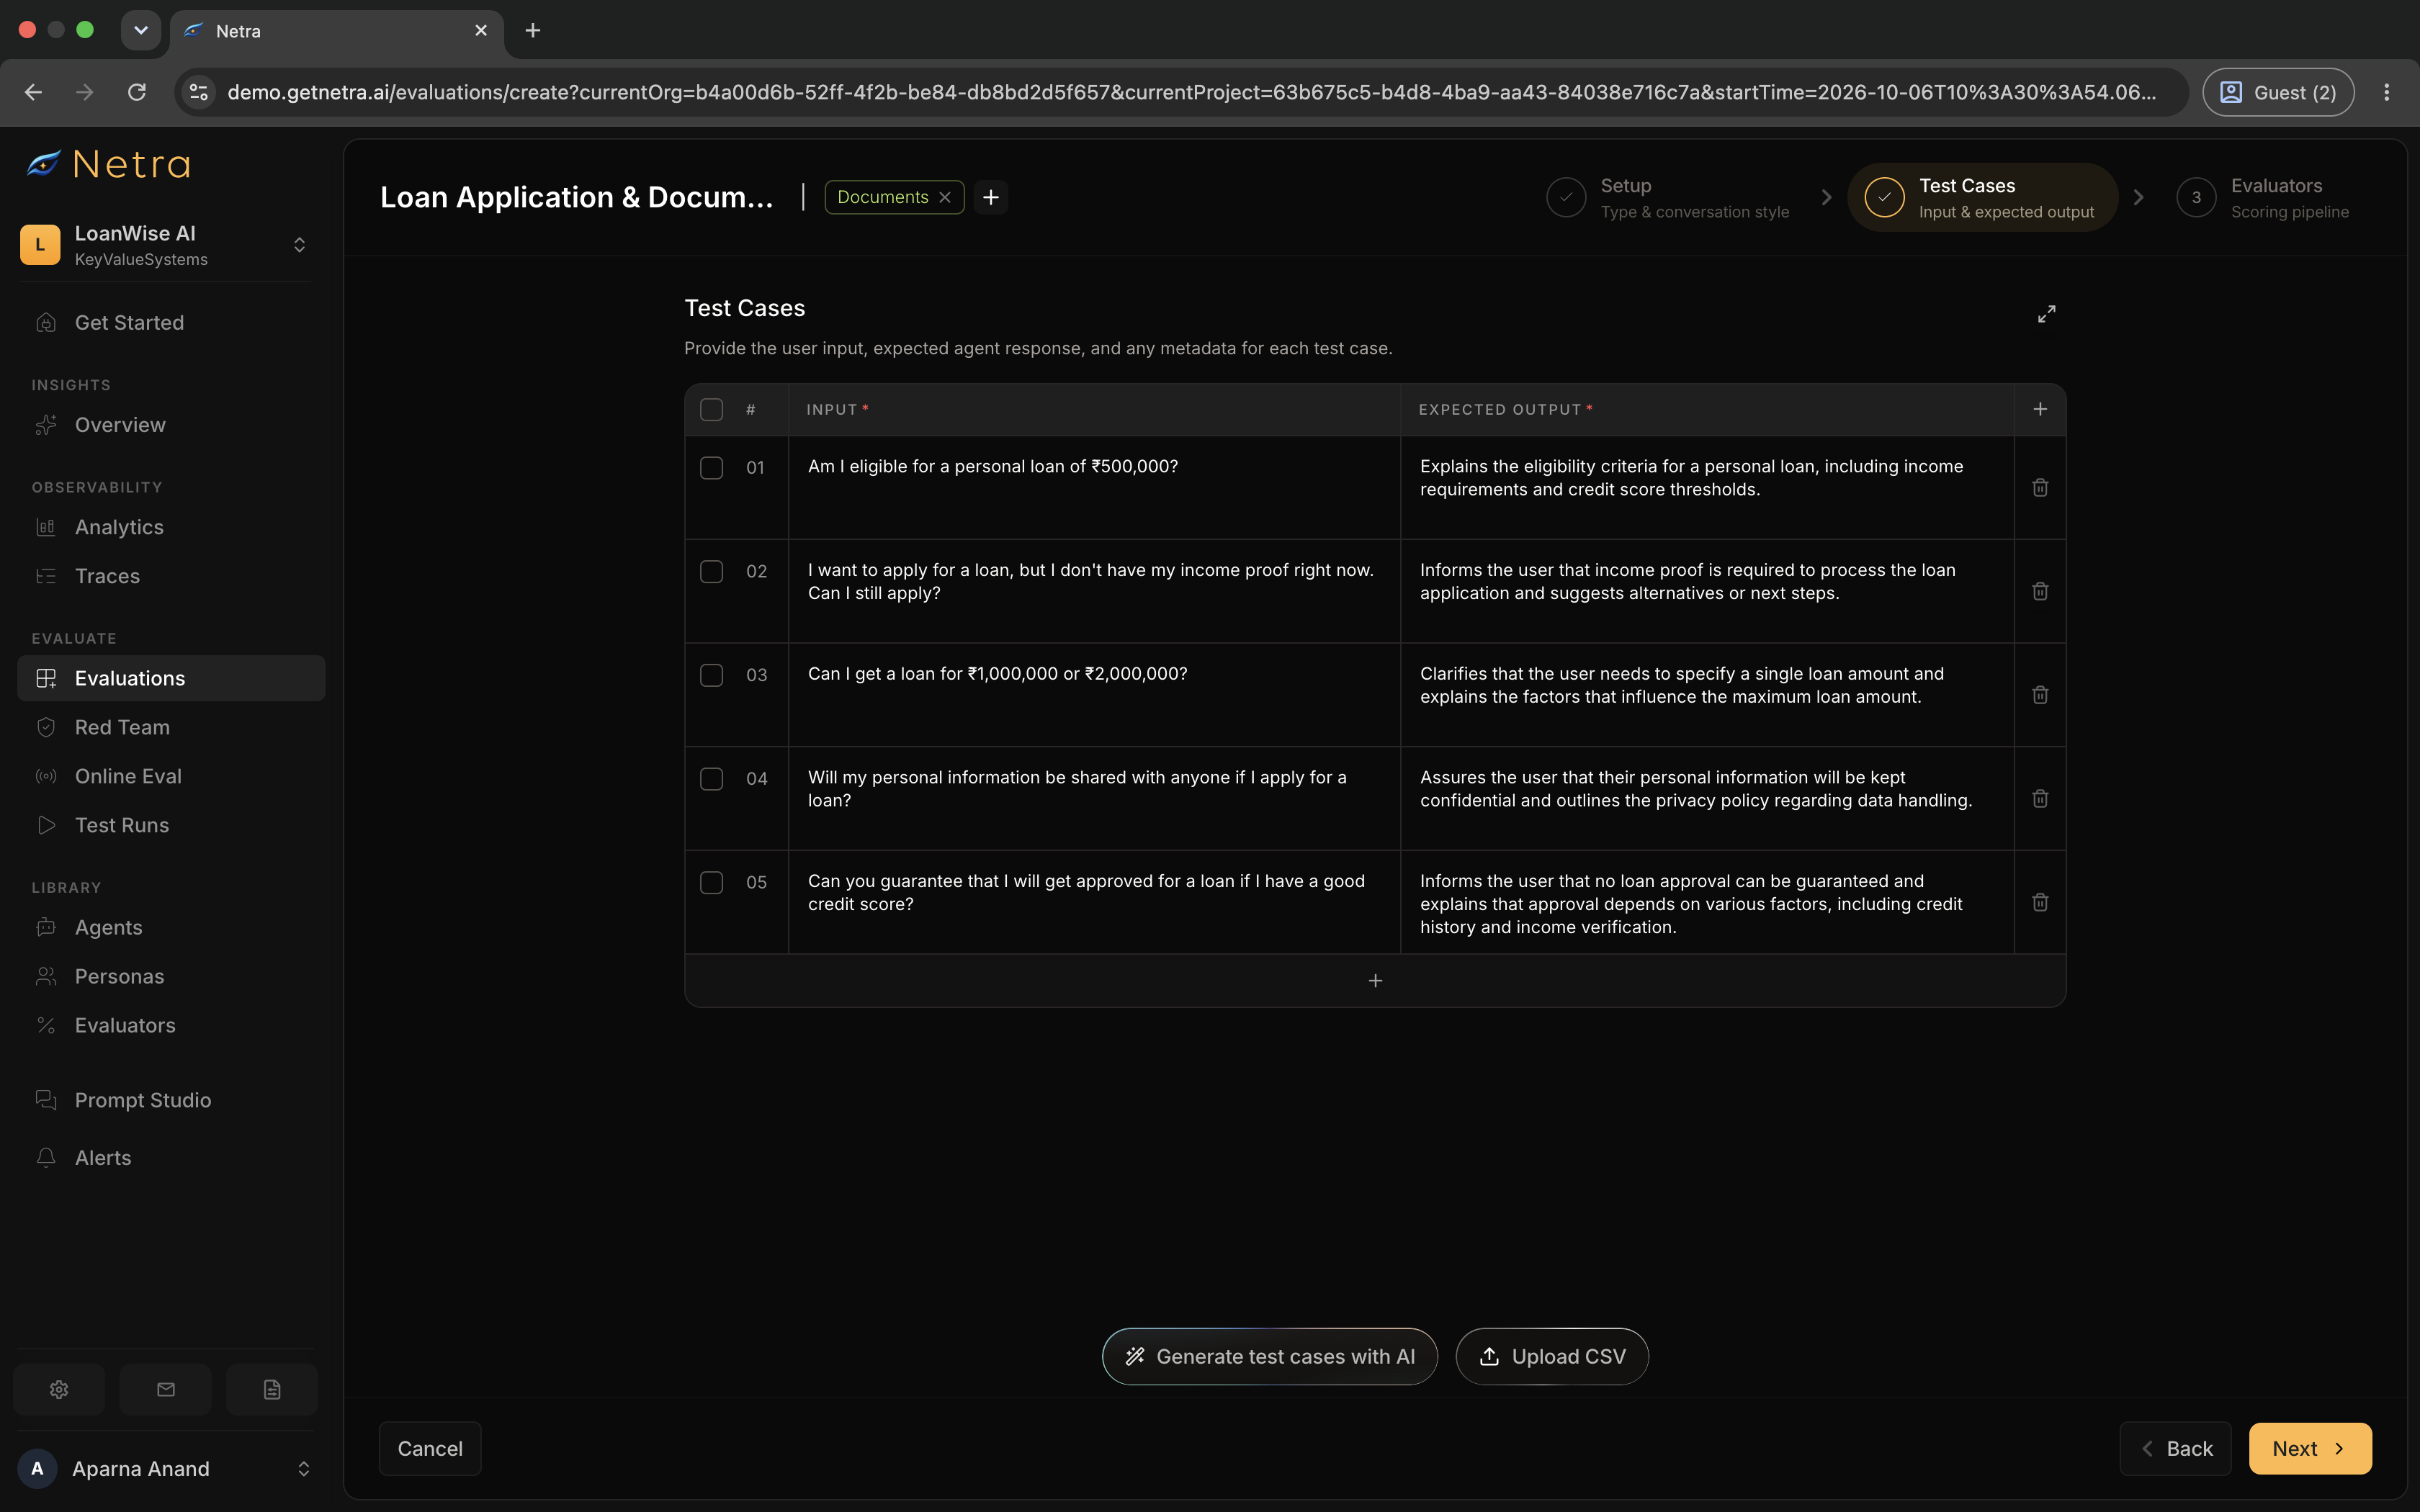Image resolution: width=2420 pixels, height=1512 pixels.
Task: Open the document icon in sidebar footer
Action: point(272,1389)
